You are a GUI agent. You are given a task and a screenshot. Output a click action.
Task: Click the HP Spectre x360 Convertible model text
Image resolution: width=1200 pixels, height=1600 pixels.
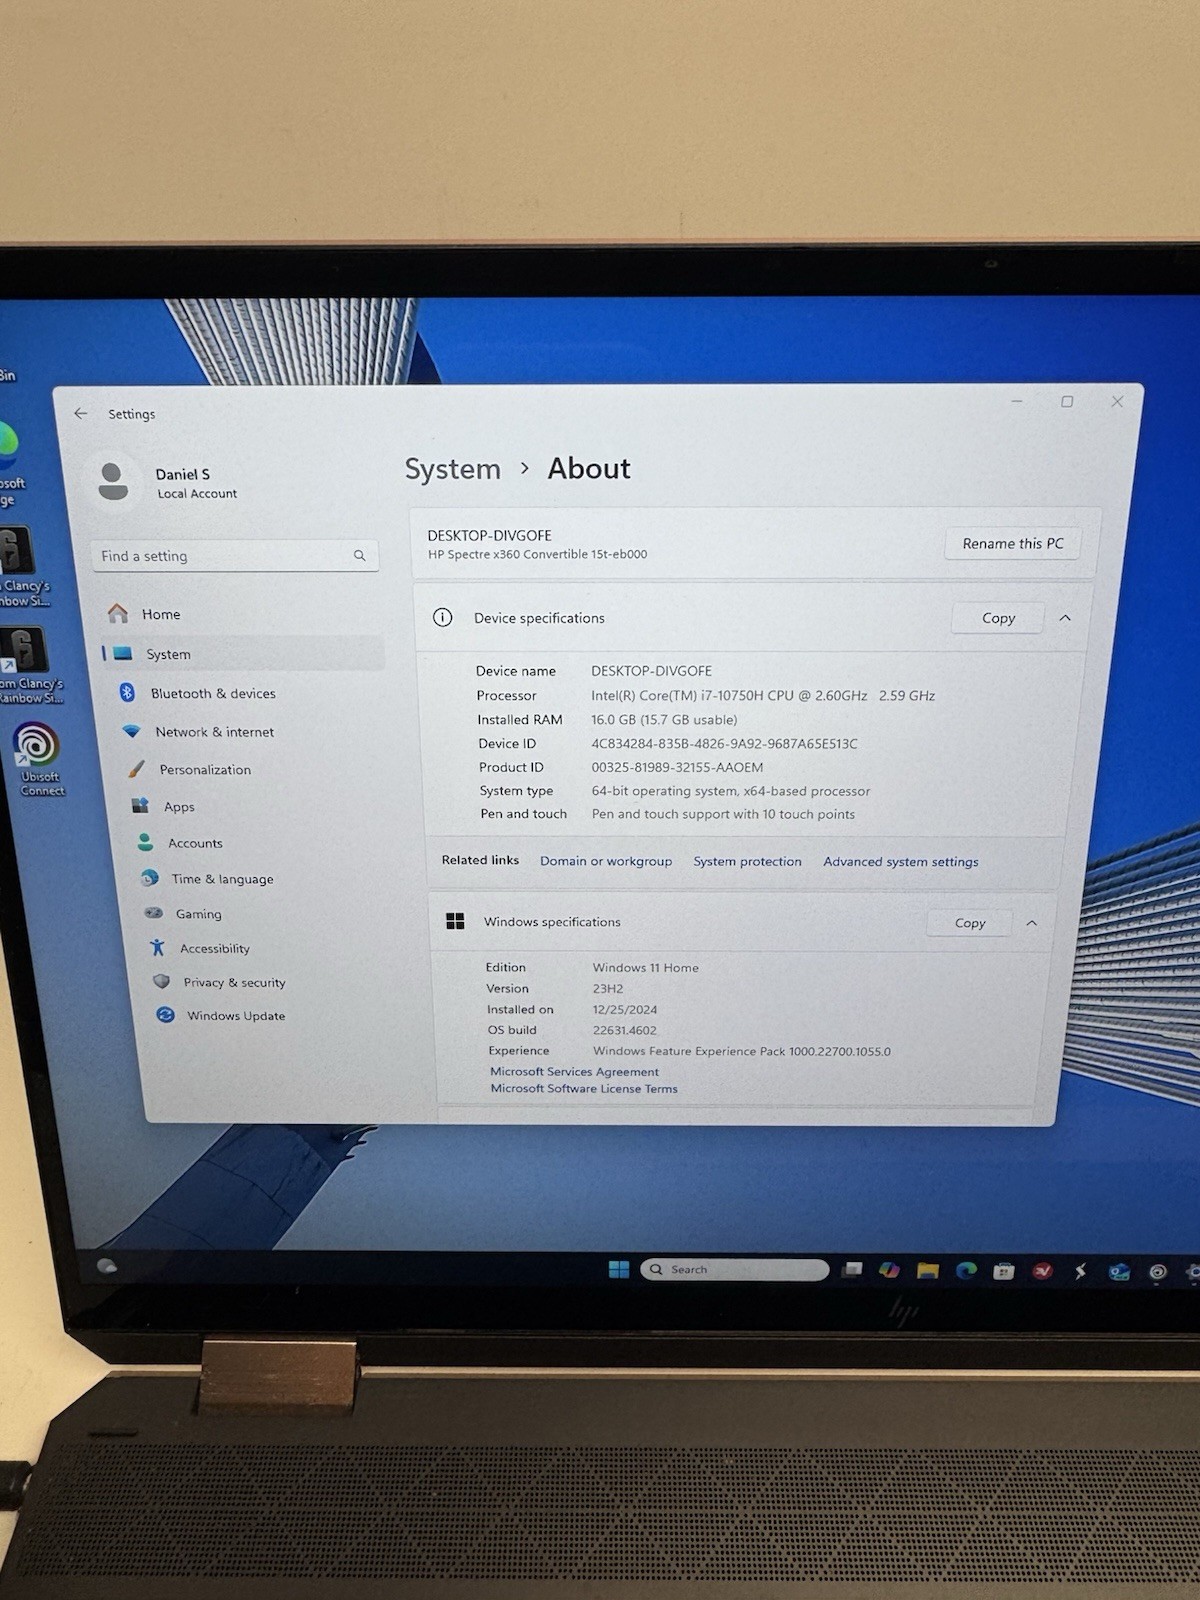pos(537,554)
